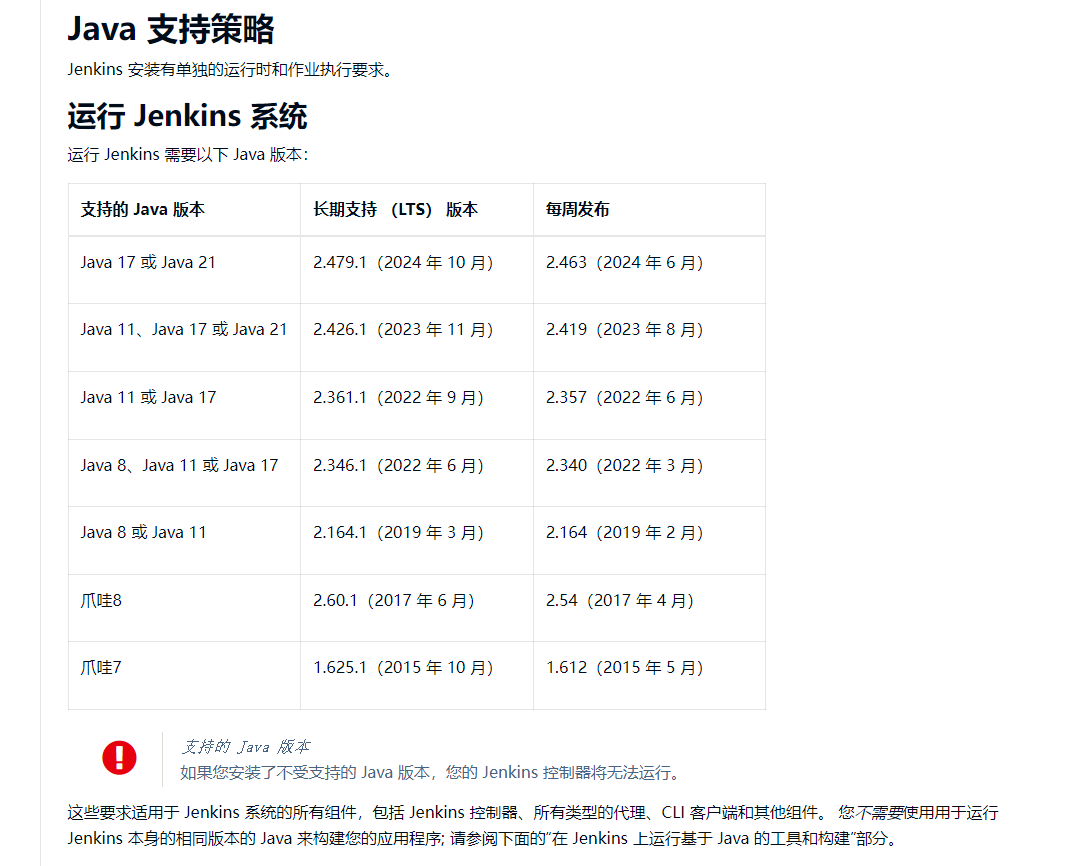
Task: Select the cell "2.361.1 (2022 年 9 月)"
Action: pyautogui.click(x=417, y=405)
